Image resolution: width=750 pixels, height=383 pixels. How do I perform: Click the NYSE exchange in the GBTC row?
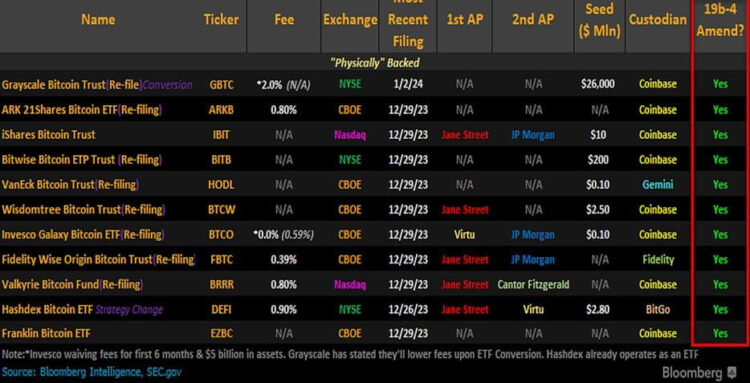tap(350, 85)
